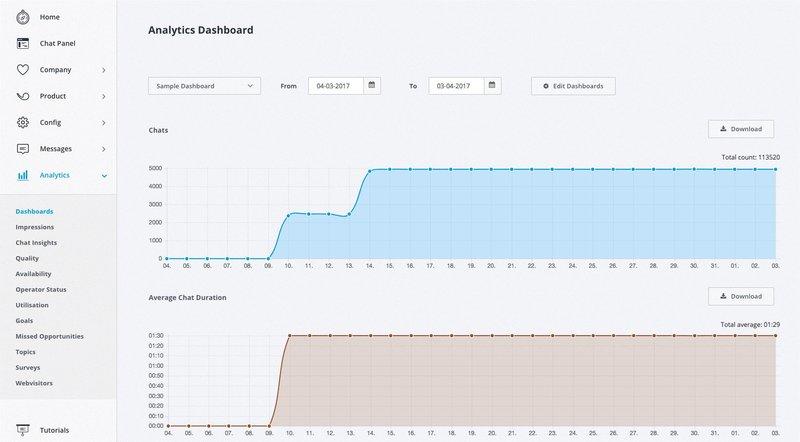Click the Chats data point at day 14
Image resolution: width=800 pixels, height=442 pixels.
pos(370,171)
